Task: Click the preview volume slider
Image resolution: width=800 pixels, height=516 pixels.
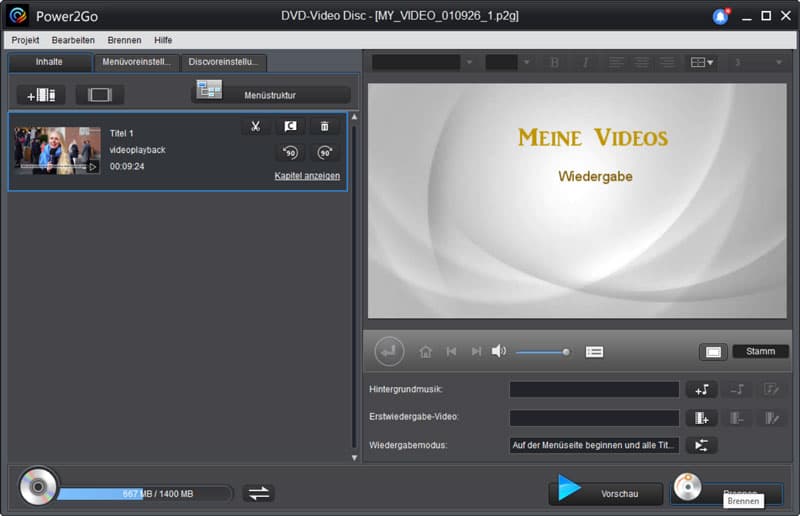Action: 542,352
